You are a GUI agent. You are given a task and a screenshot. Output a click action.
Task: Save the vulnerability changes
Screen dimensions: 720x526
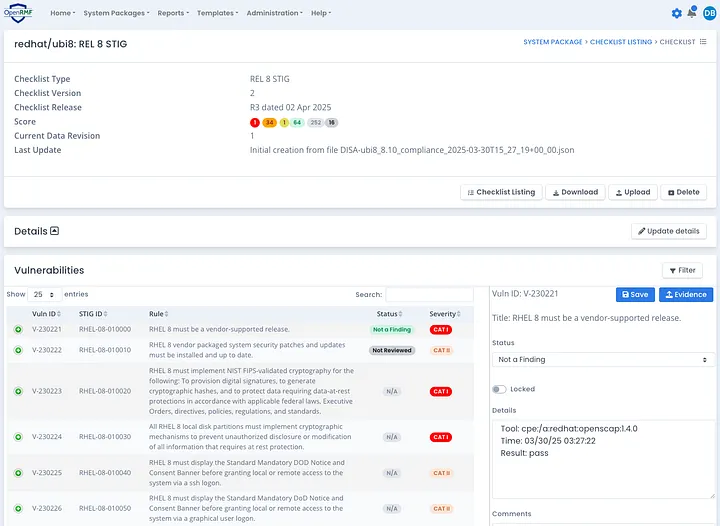pos(635,295)
